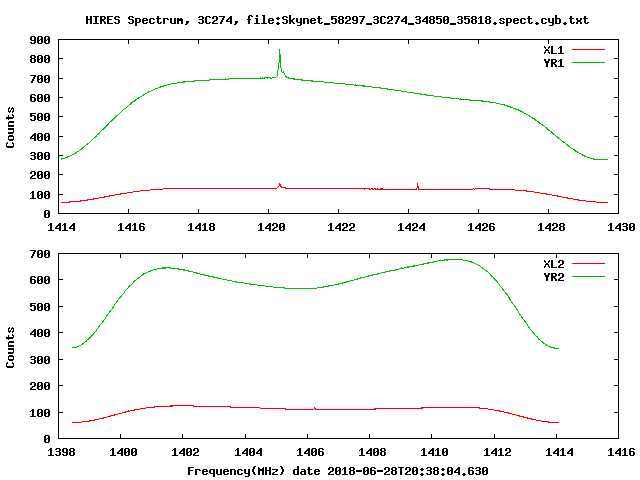Click the Counts label of the XL2/YR2 plot
The height and width of the screenshot is (480, 640).
10,347
